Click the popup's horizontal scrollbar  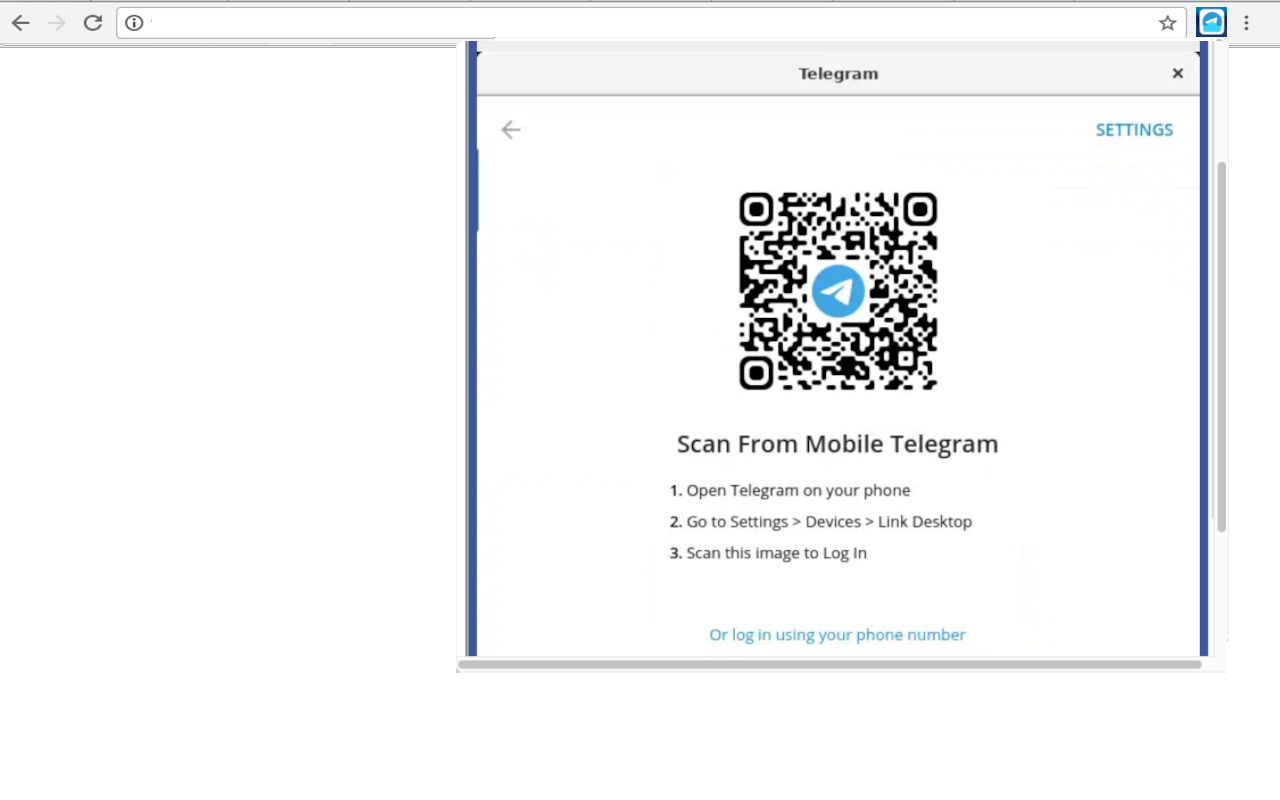tap(830, 664)
